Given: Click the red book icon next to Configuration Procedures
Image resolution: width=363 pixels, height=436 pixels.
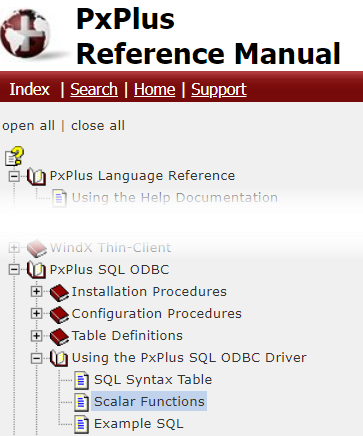Looking at the screenshot, I should click(59, 314).
